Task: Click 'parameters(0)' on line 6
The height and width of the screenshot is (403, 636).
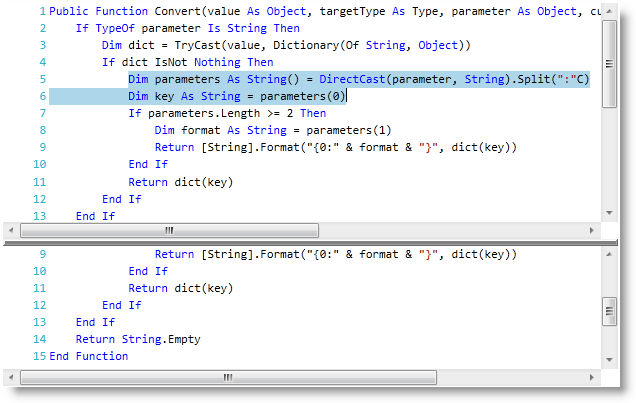Action: [303, 96]
